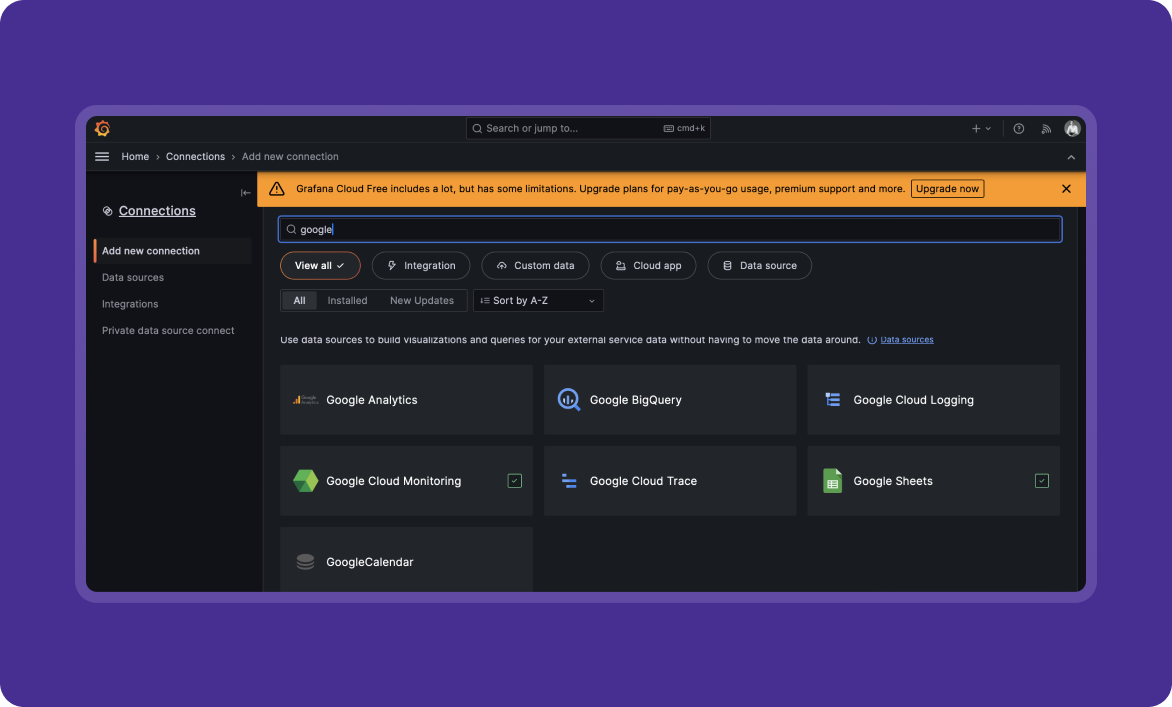Select the View all filter chip

coord(320,266)
